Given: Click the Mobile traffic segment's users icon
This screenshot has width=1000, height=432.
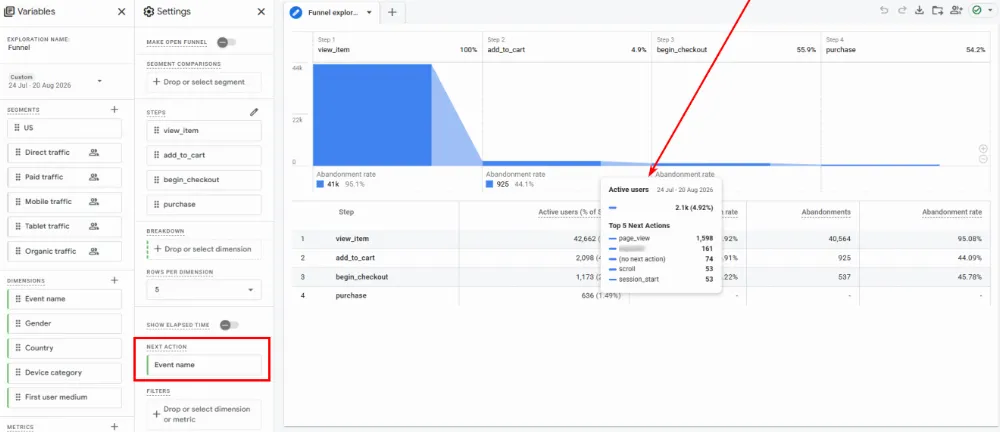Looking at the screenshot, I should pyautogui.click(x=94, y=202).
